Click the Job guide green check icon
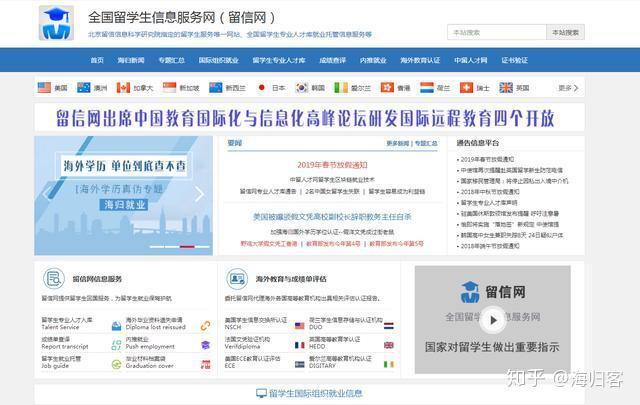640x405 pixels. (x=116, y=365)
